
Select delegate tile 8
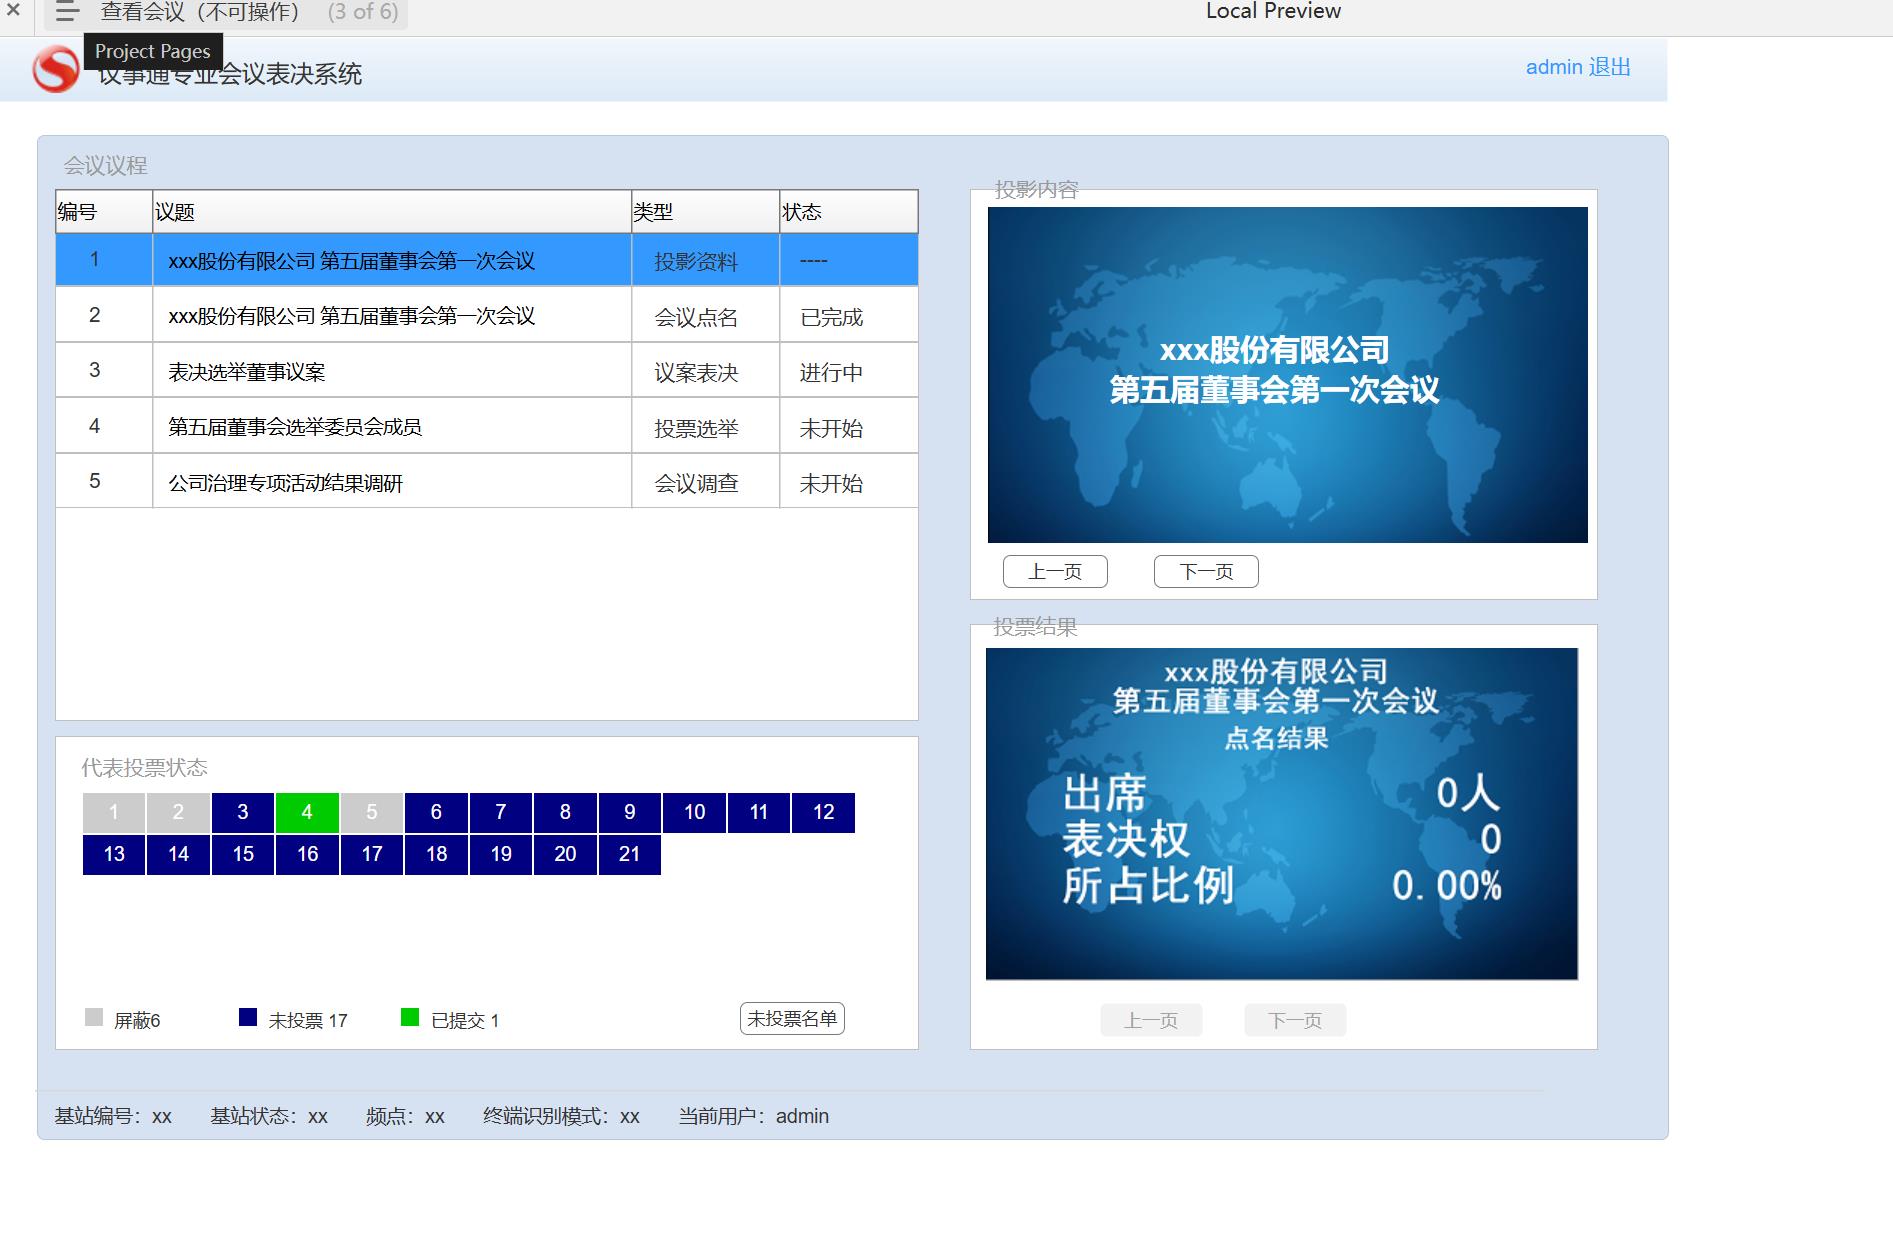[x=565, y=812]
